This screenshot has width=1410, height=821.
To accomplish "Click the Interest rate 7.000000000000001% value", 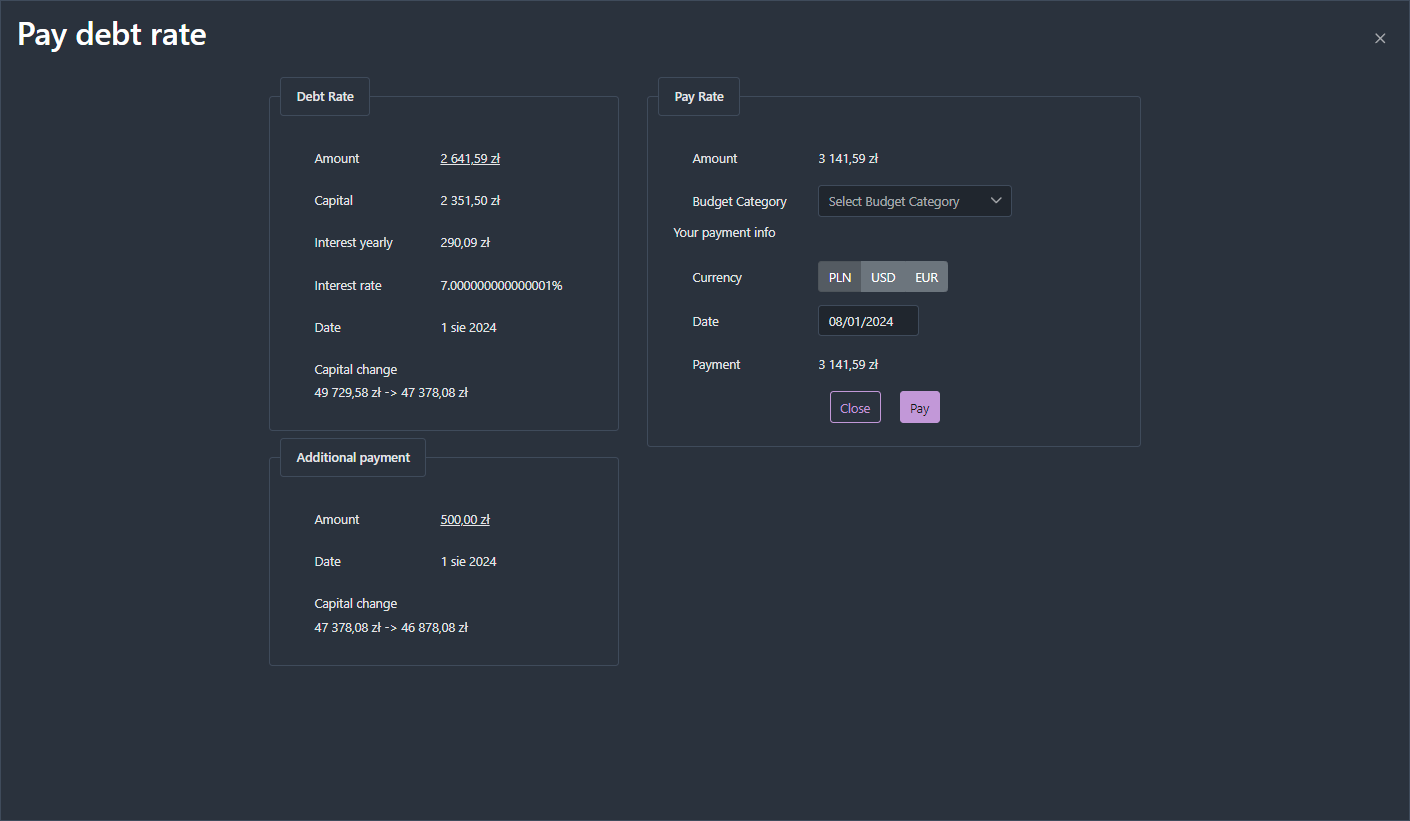I will coord(501,285).
